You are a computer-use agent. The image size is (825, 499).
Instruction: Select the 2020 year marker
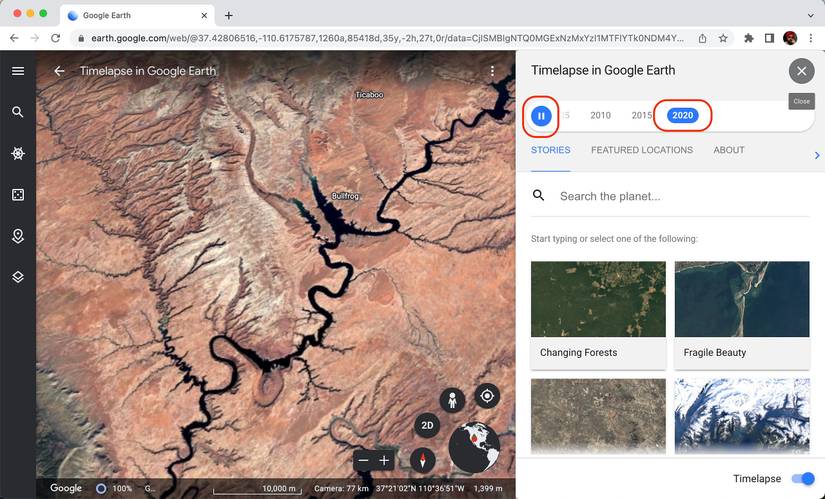682,115
